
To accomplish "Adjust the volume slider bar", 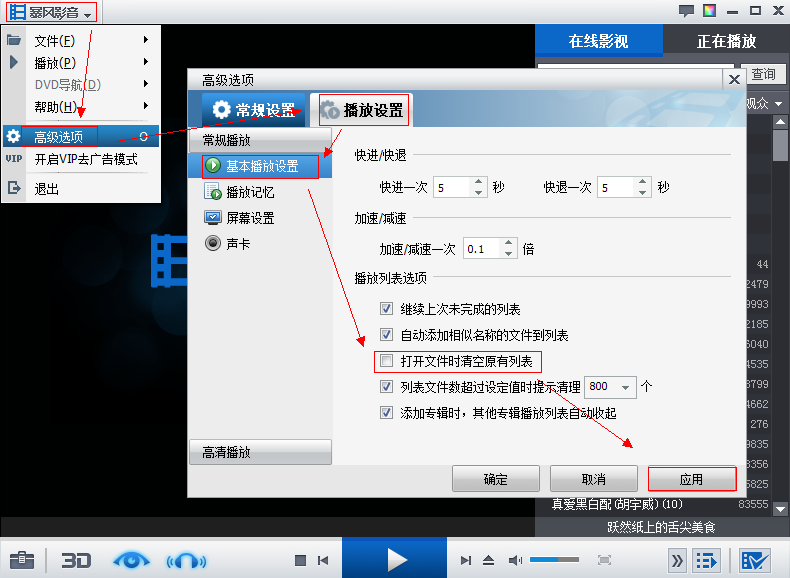I will pyautogui.click(x=554, y=560).
